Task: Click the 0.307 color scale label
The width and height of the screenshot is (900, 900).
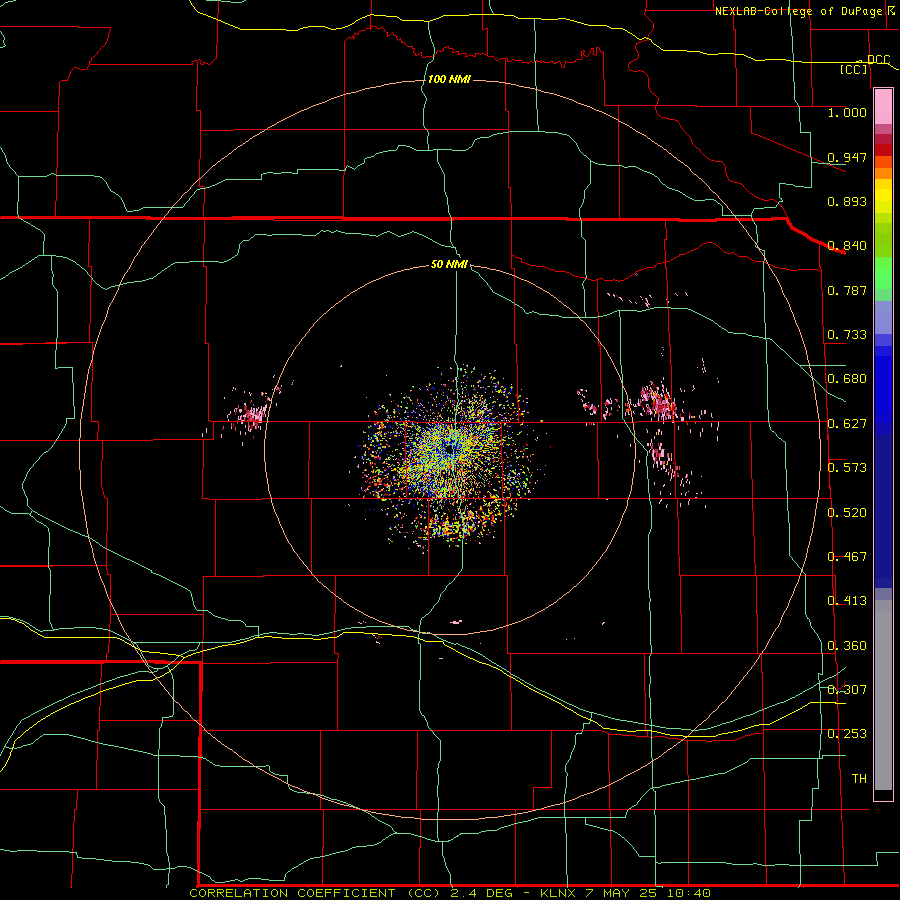Action: tap(847, 690)
